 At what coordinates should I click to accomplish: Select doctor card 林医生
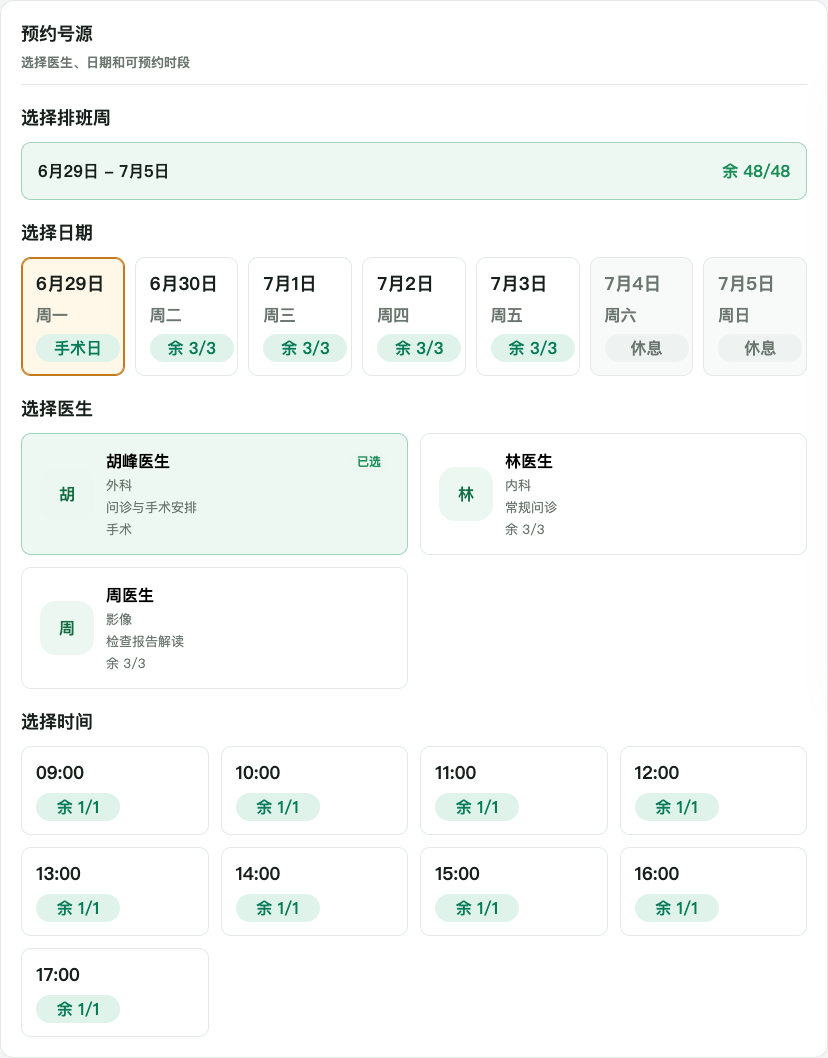pos(613,494)
